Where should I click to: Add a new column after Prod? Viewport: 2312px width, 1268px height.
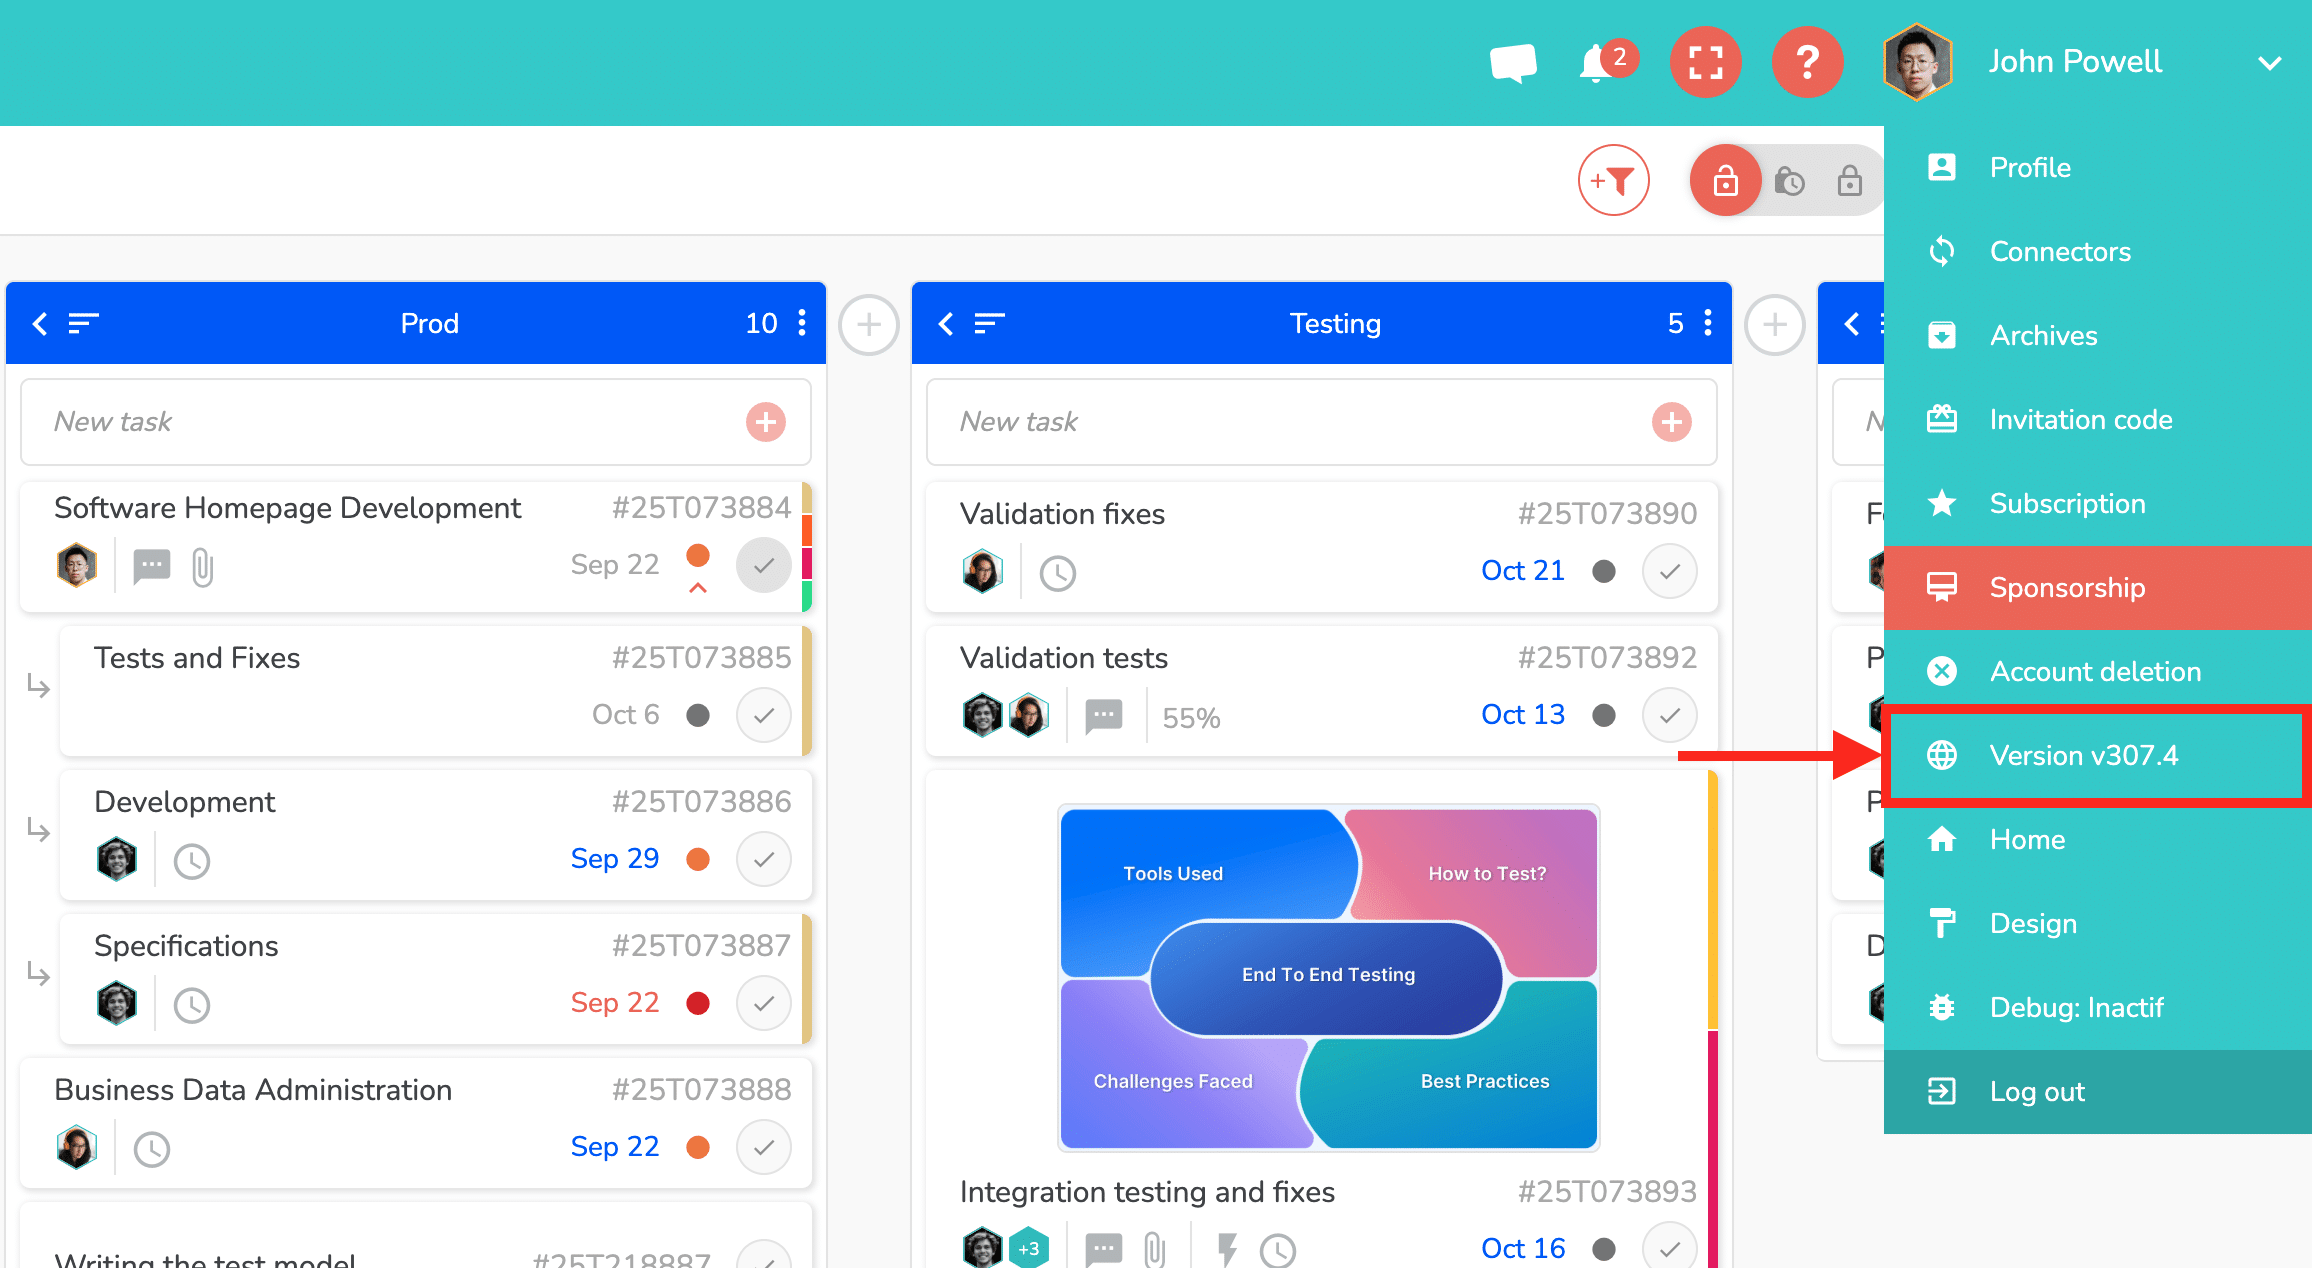coord(868,324)
